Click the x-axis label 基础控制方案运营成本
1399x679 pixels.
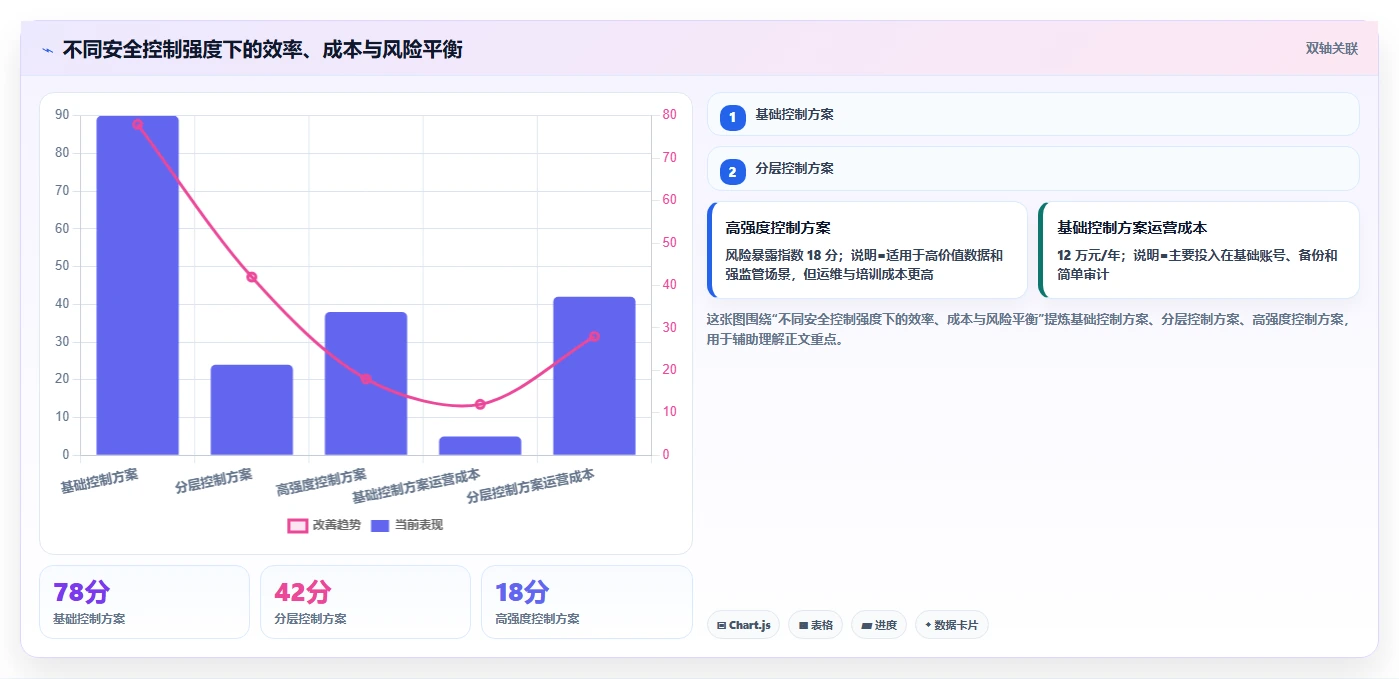(416, 486)
